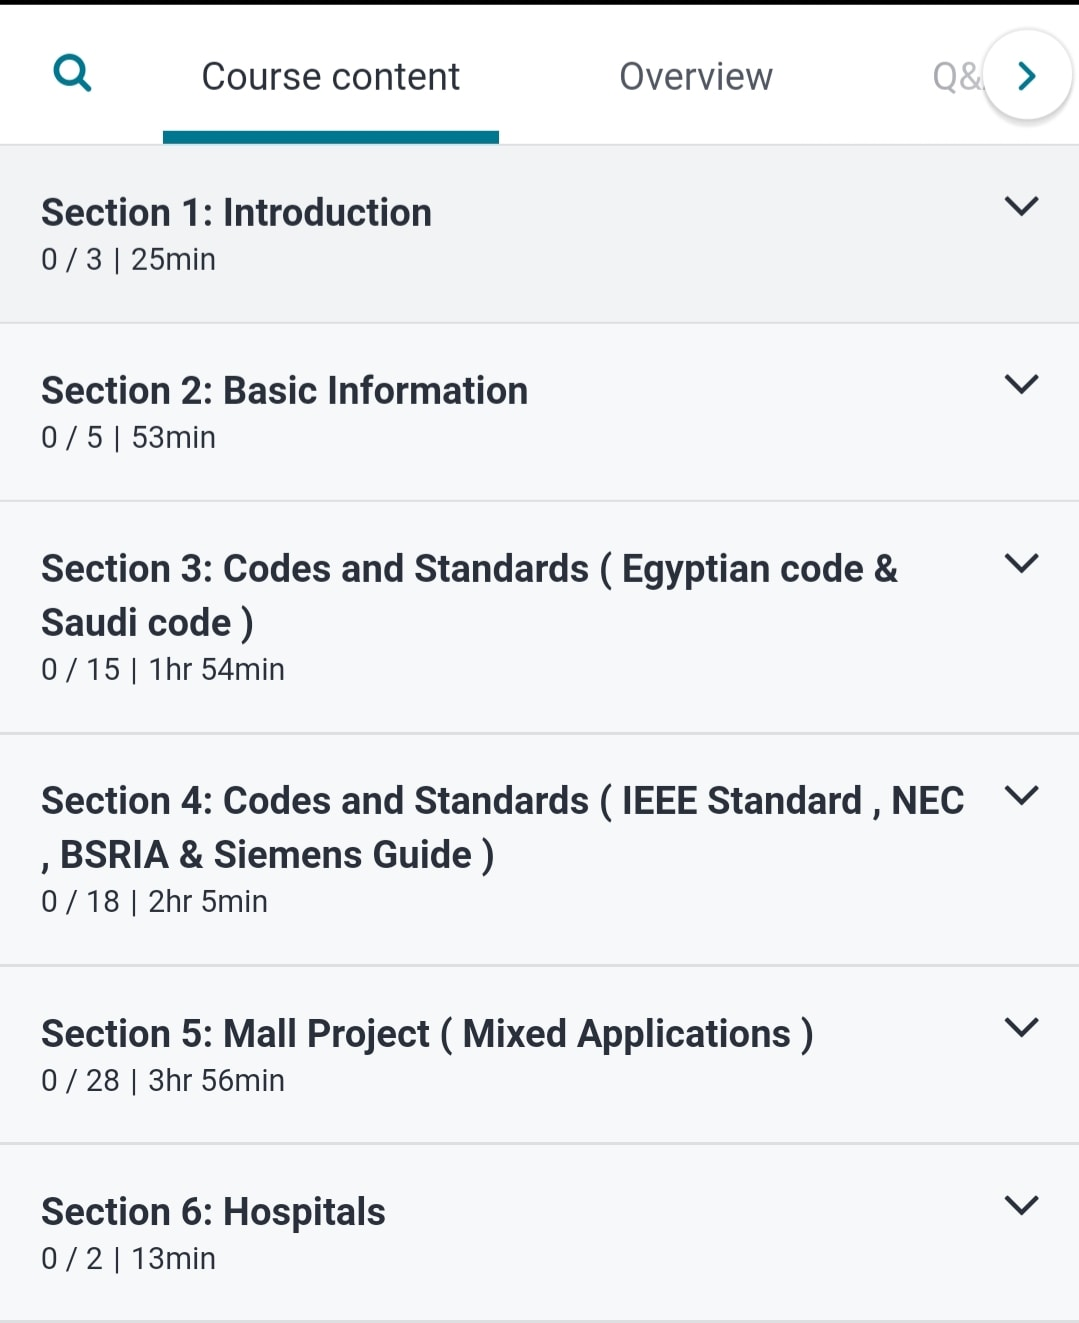Open the Section 1: Introduction title

[x=237, y=213]
